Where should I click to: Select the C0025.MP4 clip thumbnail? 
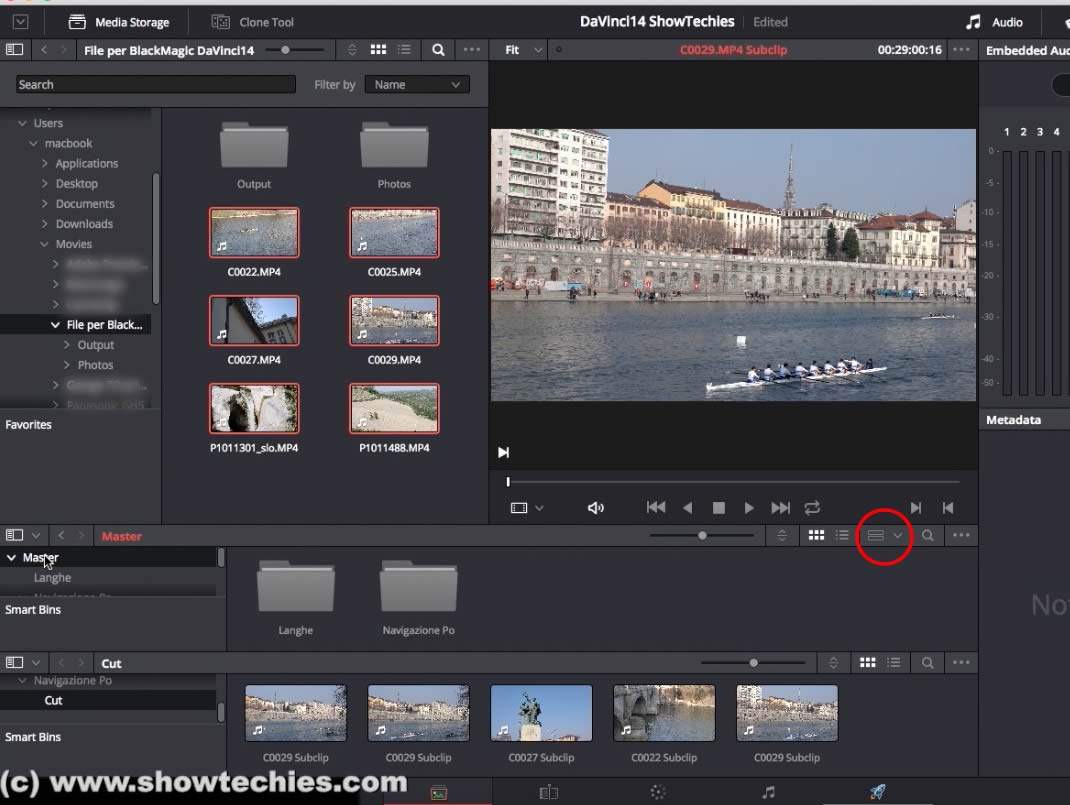(x=394, y=233)
